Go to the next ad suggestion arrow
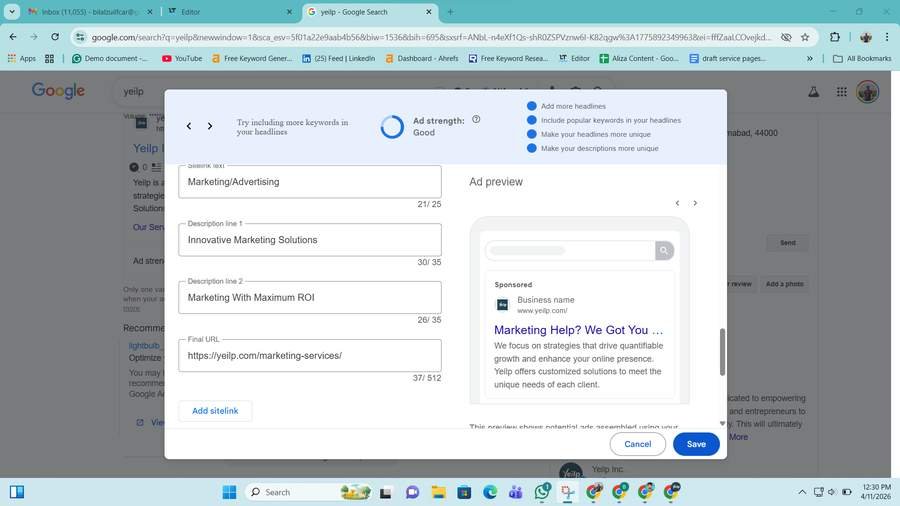The height and width of the screenshot is (506, 900). click(210, 126)
